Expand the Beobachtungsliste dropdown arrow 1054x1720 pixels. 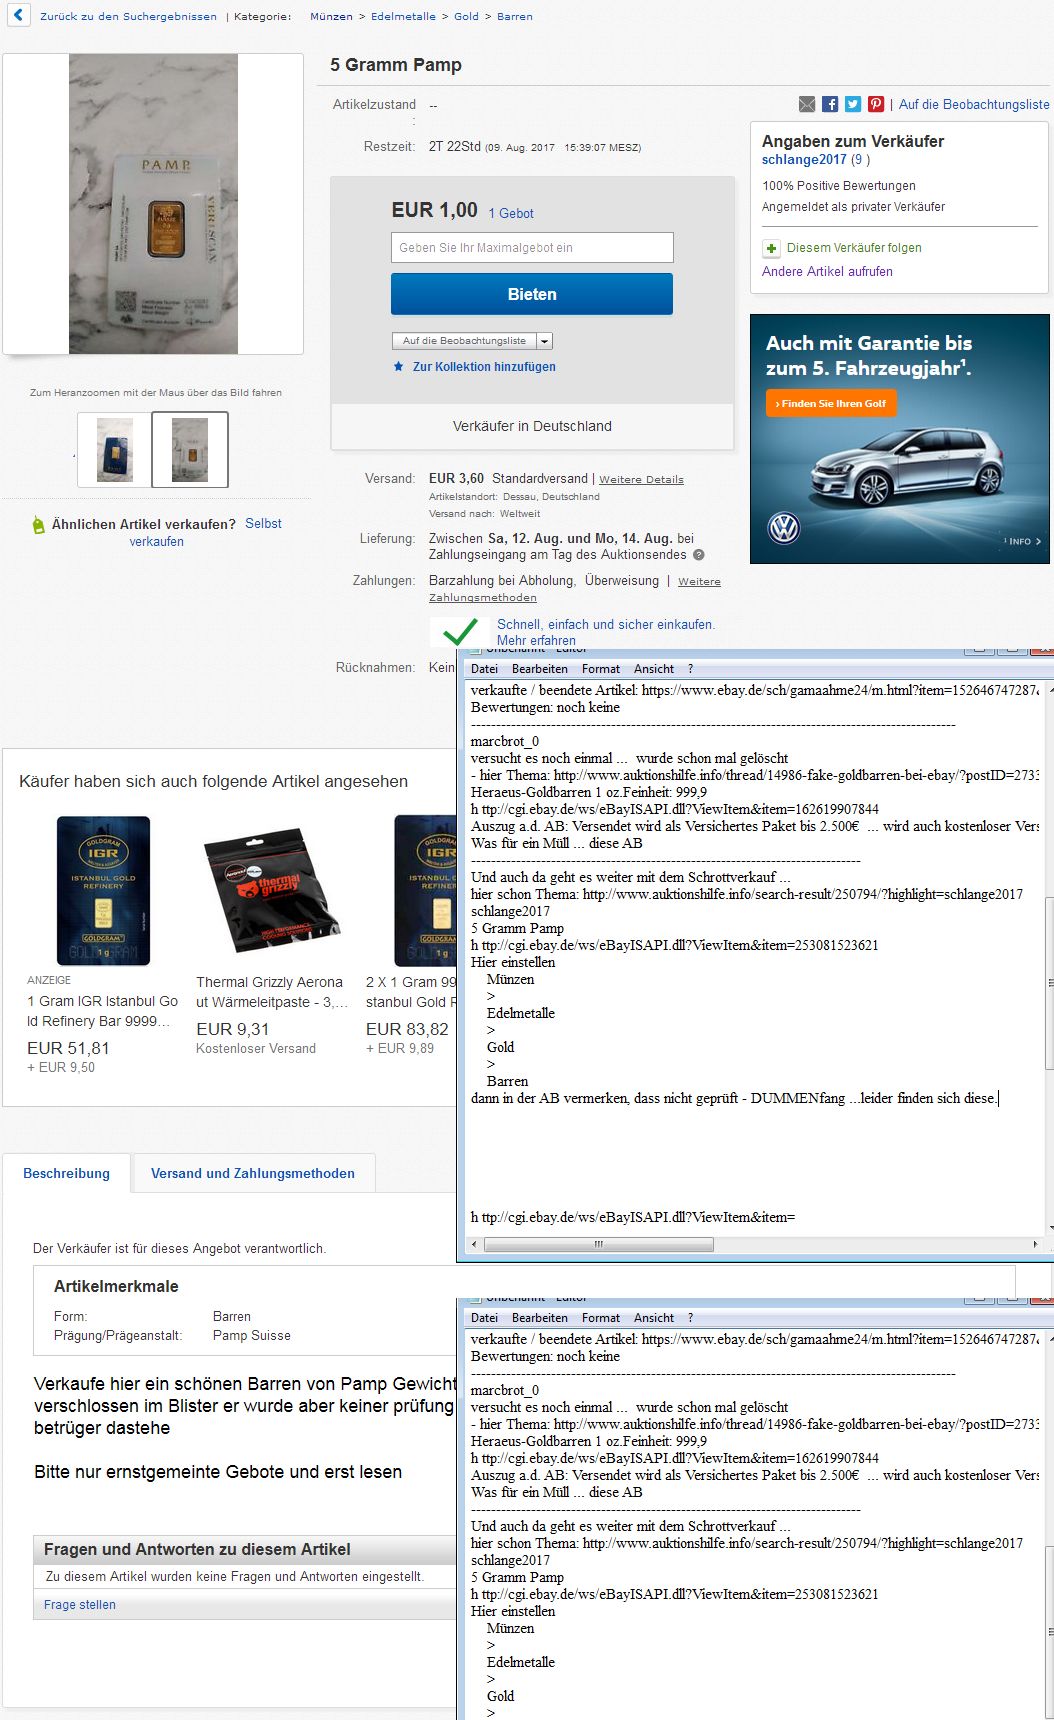pos(545,341)
